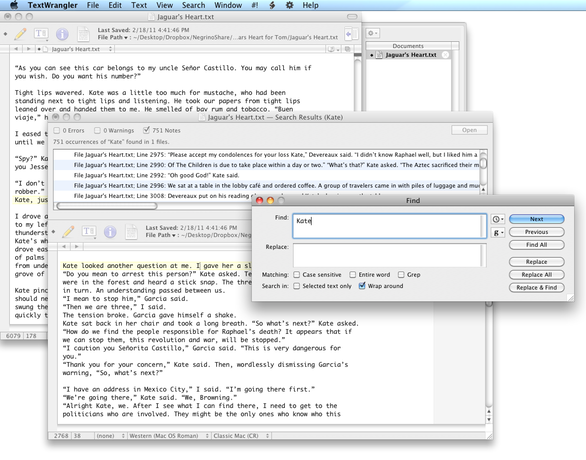Open the #! shebang menu in the menu bar
Image resolution: width=586 pixels, height=460 pixels.
pos(255,5)
